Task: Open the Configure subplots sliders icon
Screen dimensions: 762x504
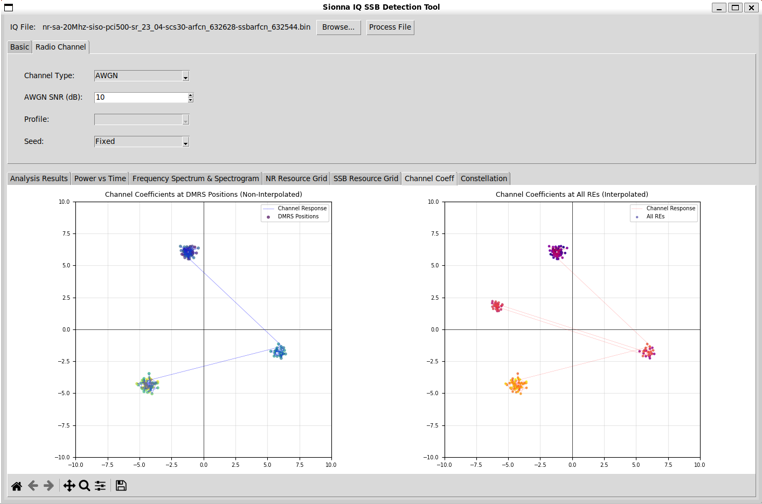Action: [x=100, y=486]
